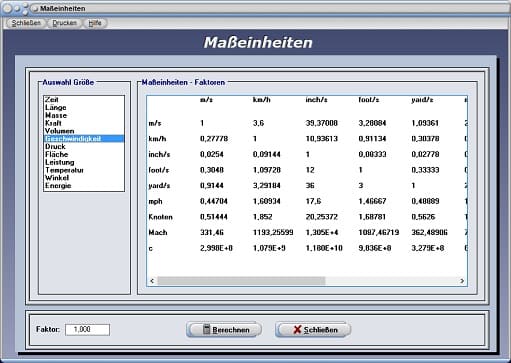Select Winkel in the Größe list
Viewport: 511px width, 363px height.
pos(84,178)
